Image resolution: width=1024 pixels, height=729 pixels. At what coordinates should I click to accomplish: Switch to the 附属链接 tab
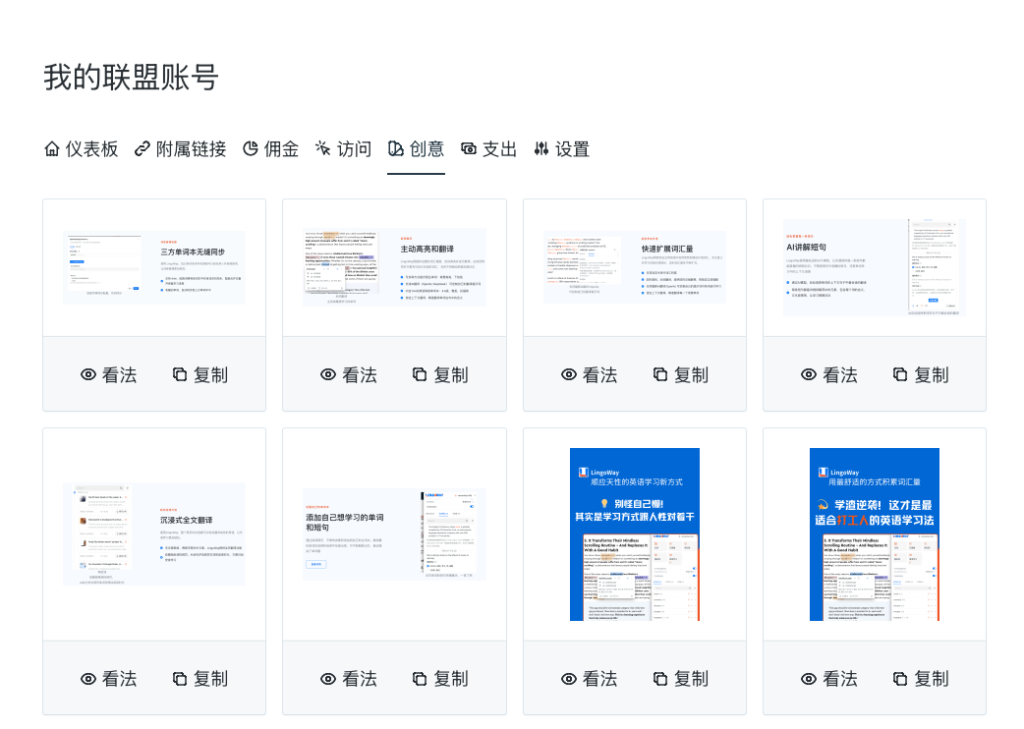tap(180, 150)
